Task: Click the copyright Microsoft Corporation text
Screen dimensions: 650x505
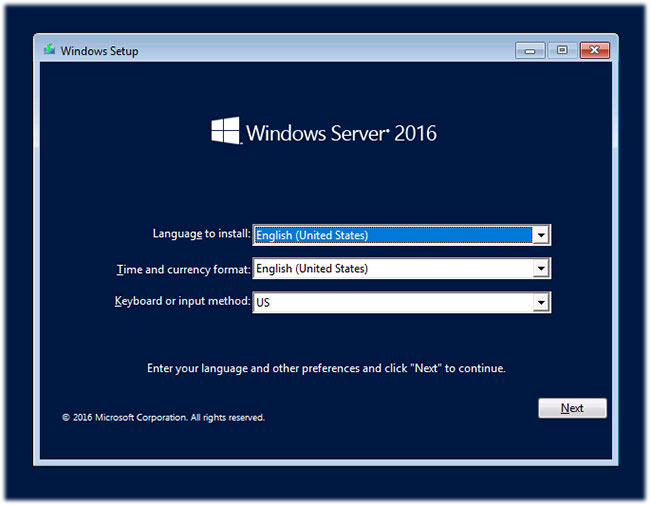Action: (x=163, y=417)
